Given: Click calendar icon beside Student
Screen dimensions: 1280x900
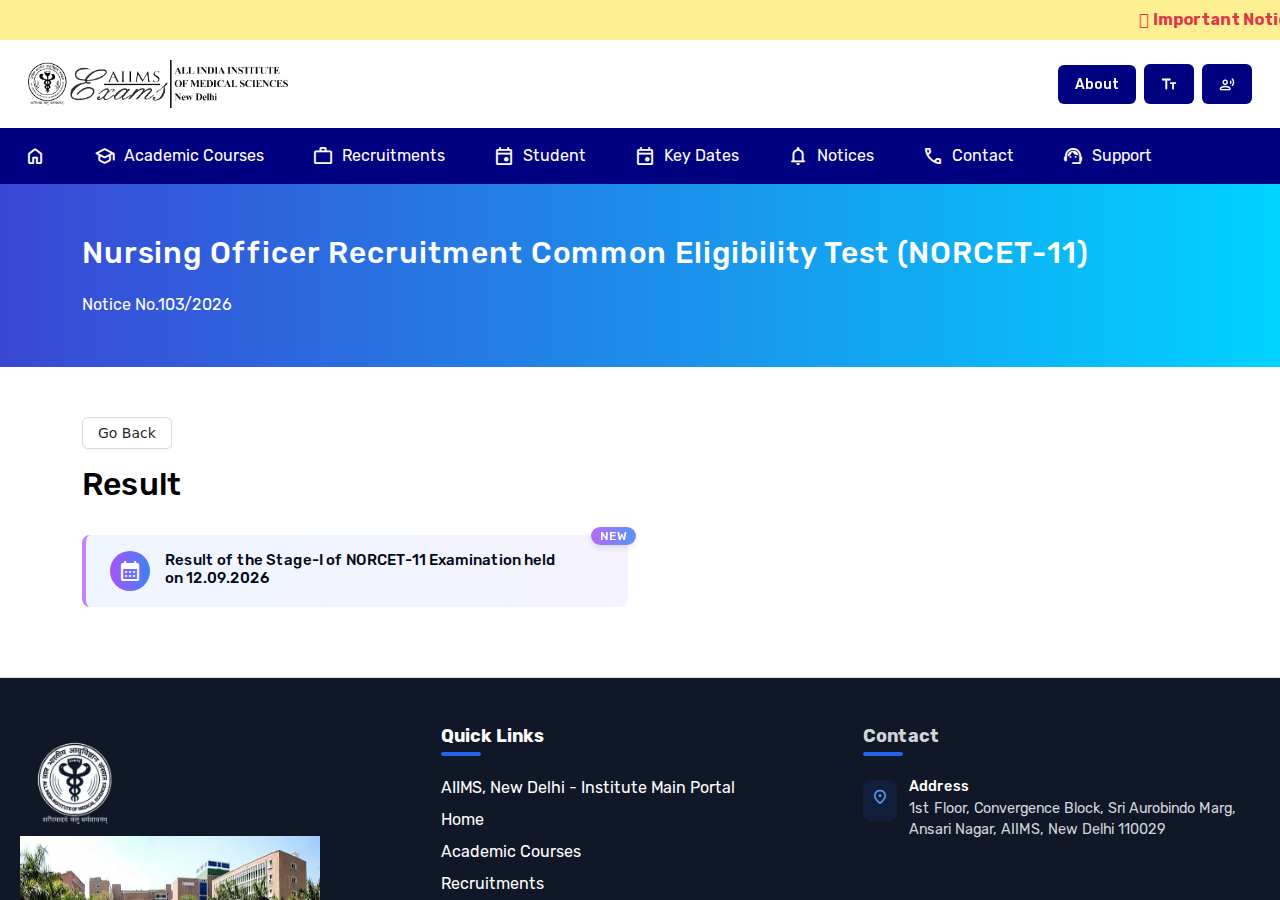Looking at the screenshot, I should pyautogui.click(x=504, y=156).
